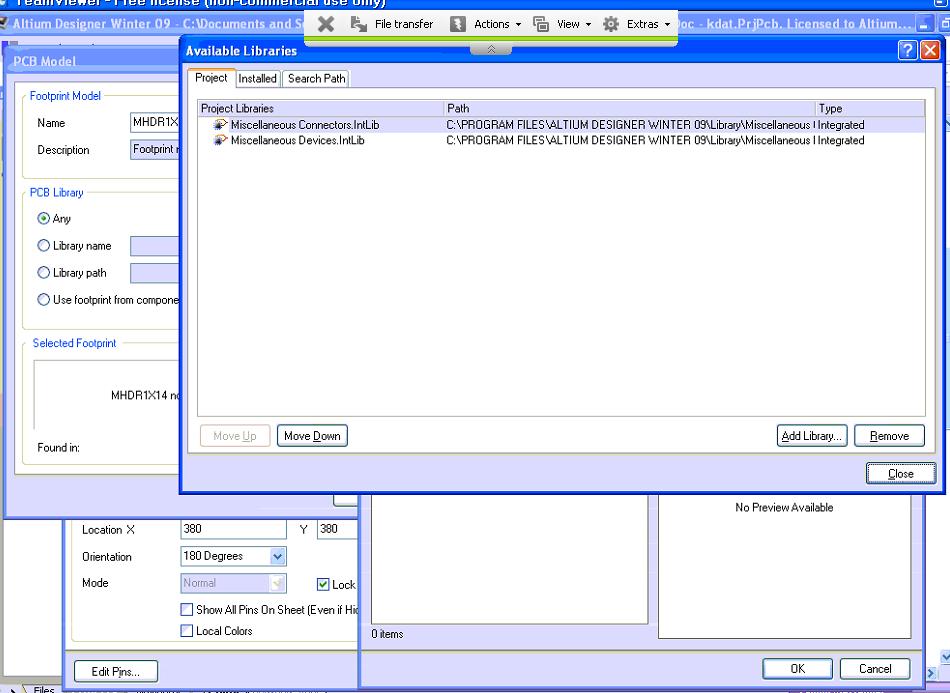The height and width of the screenshot is (693, 950).
Task: Click the Library name text field
Action: 155,246
